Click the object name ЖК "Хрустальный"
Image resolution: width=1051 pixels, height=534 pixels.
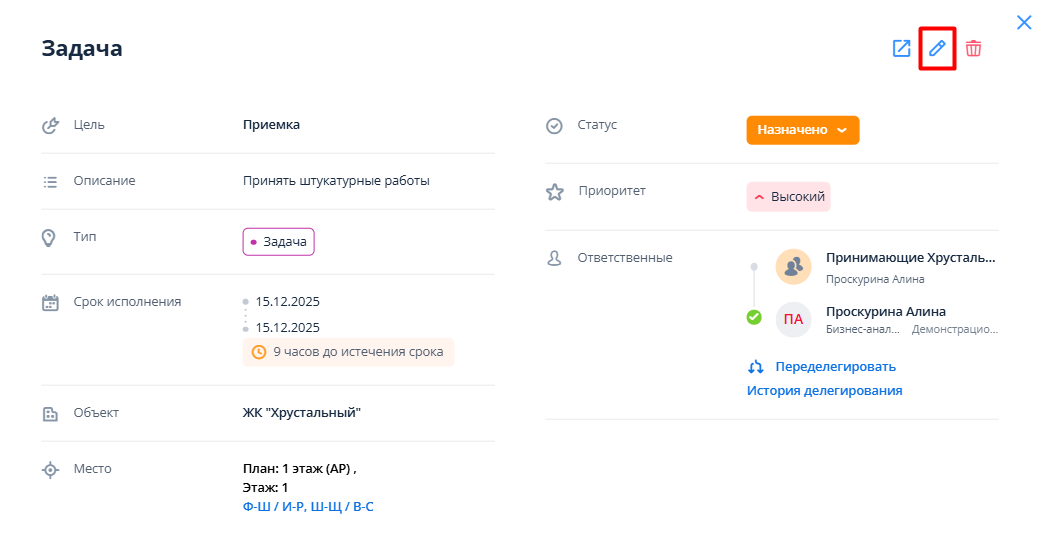pos(301,413)
